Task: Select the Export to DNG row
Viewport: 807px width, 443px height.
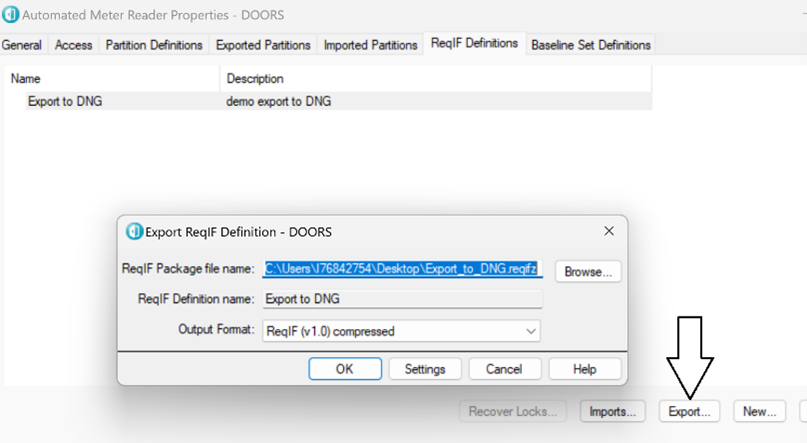Action: click(x=65, y=101)
